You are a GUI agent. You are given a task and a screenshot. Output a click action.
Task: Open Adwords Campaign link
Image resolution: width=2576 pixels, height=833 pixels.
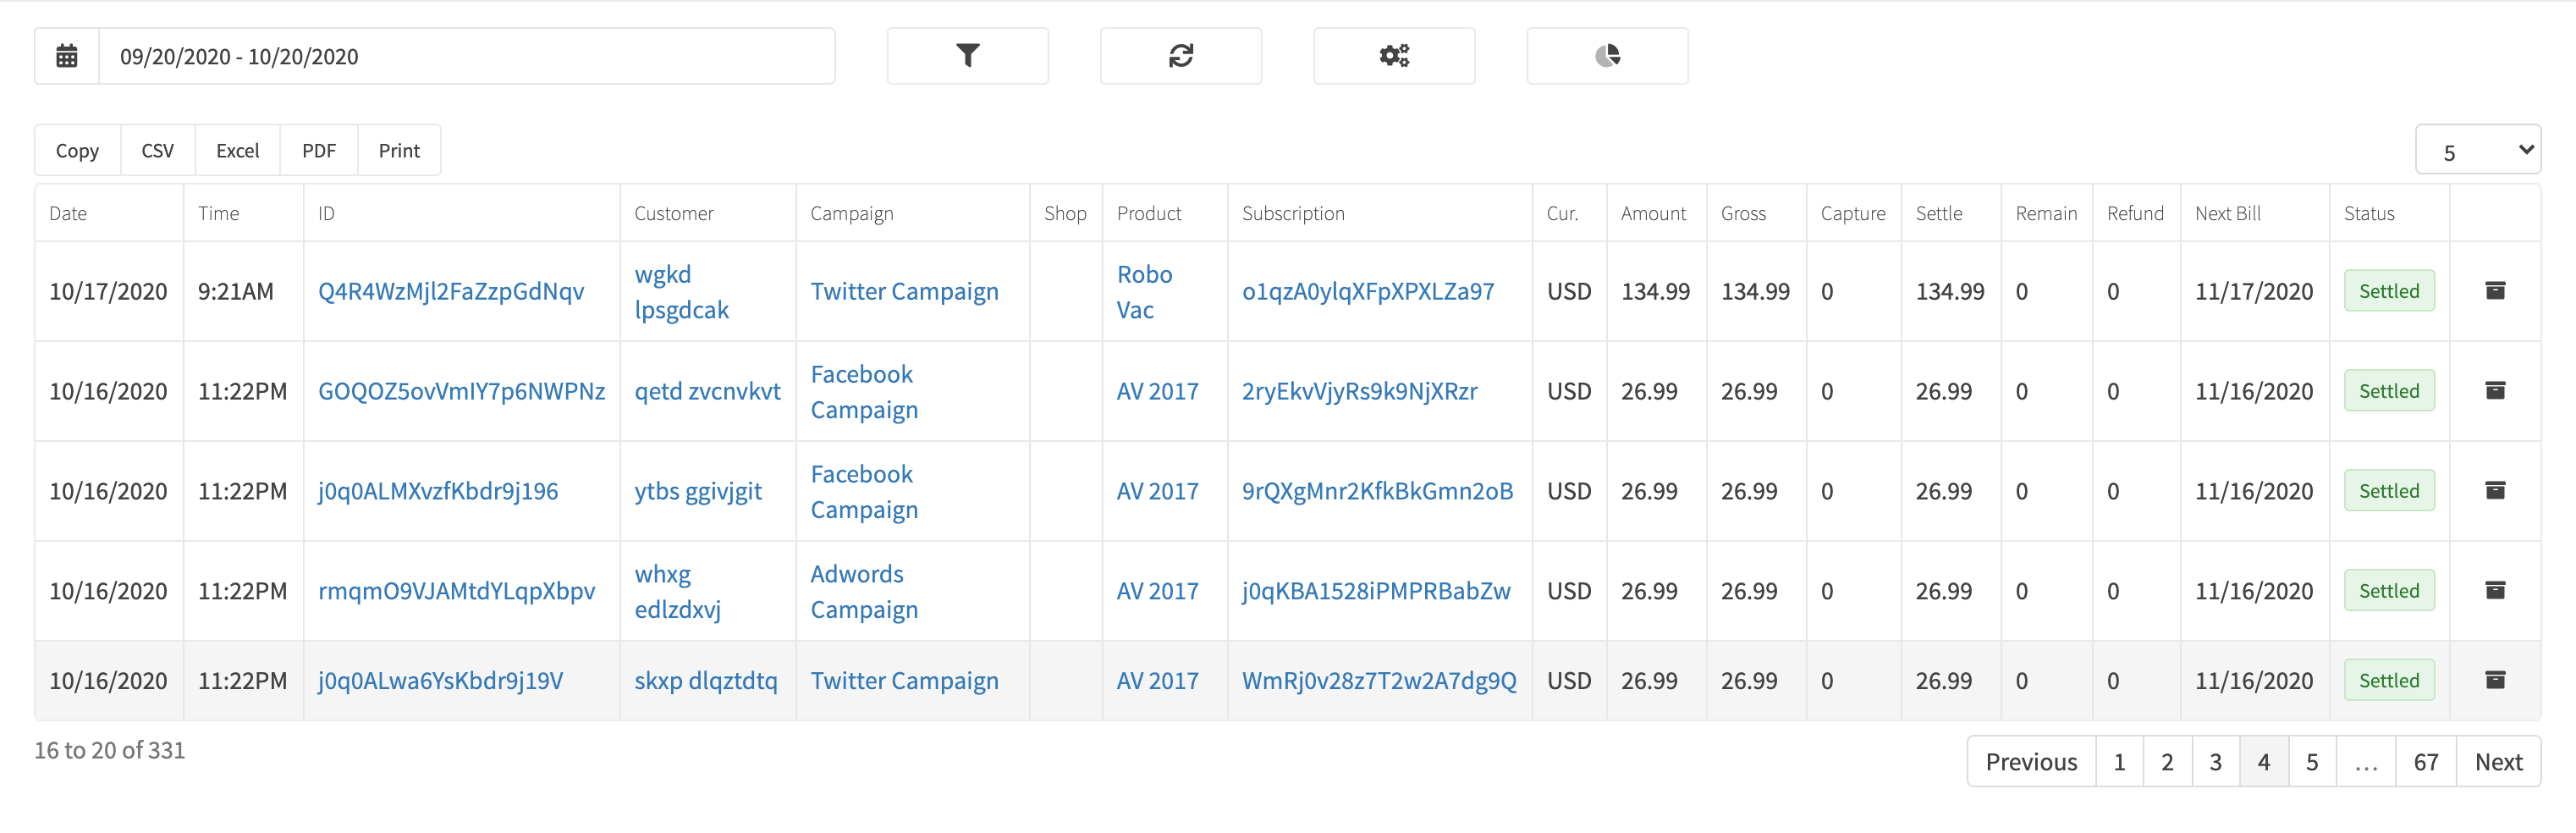[x=864, y=591]
